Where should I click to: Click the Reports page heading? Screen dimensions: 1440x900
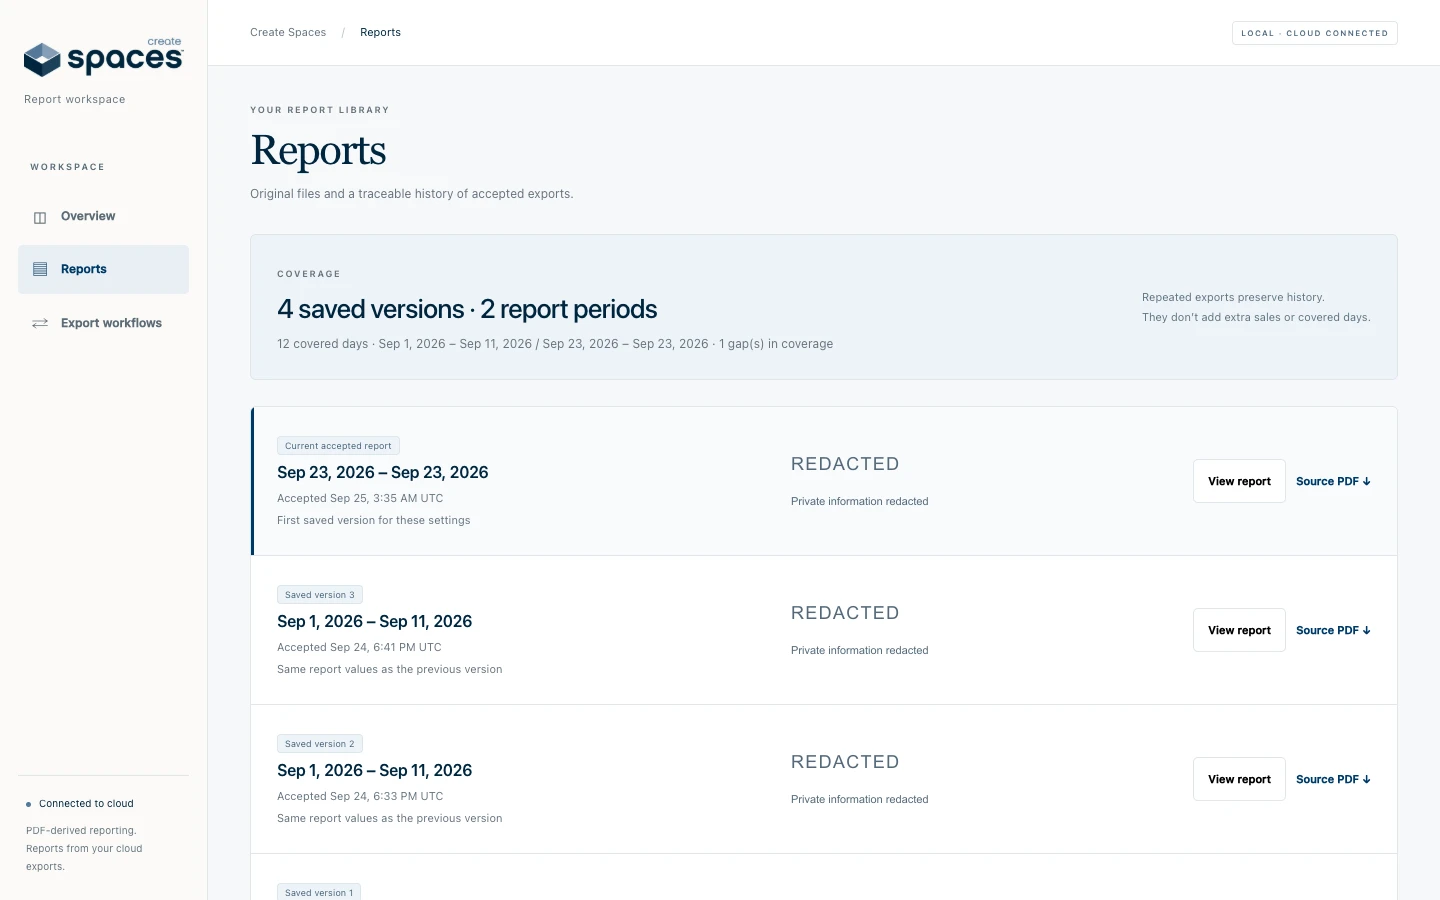click(x=318, y=150)
